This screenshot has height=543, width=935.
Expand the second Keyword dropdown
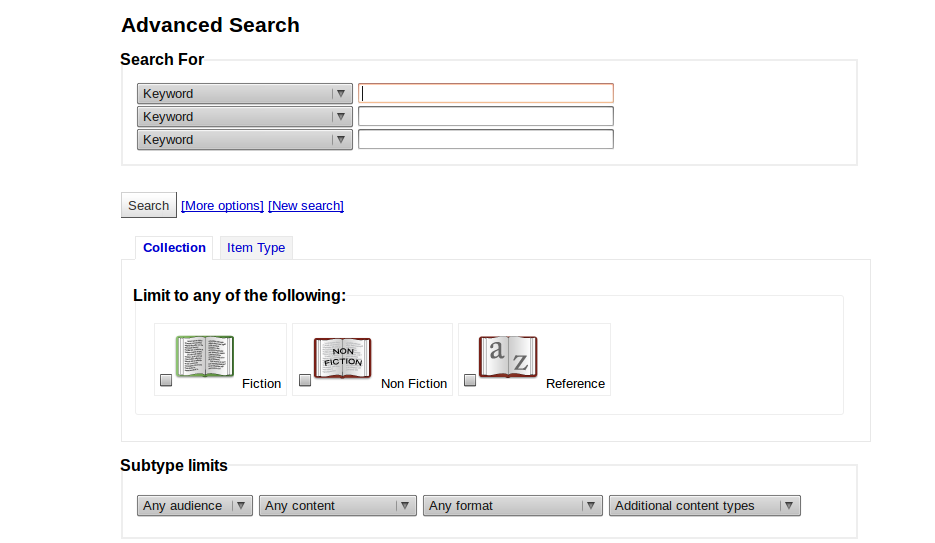coord(244,117)
